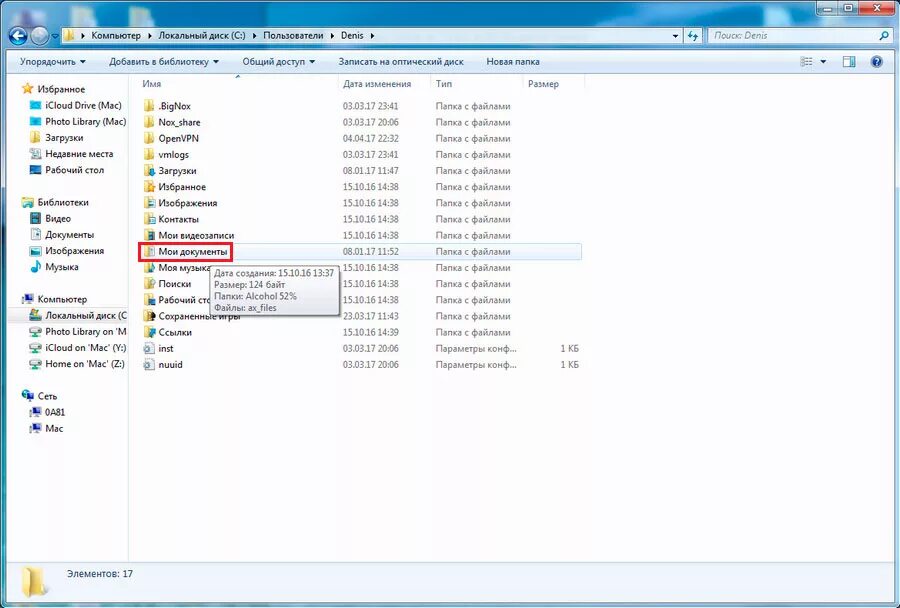Screen dimensions: 900x608
Task: Click the Музыка library icon
Action: 36,266
